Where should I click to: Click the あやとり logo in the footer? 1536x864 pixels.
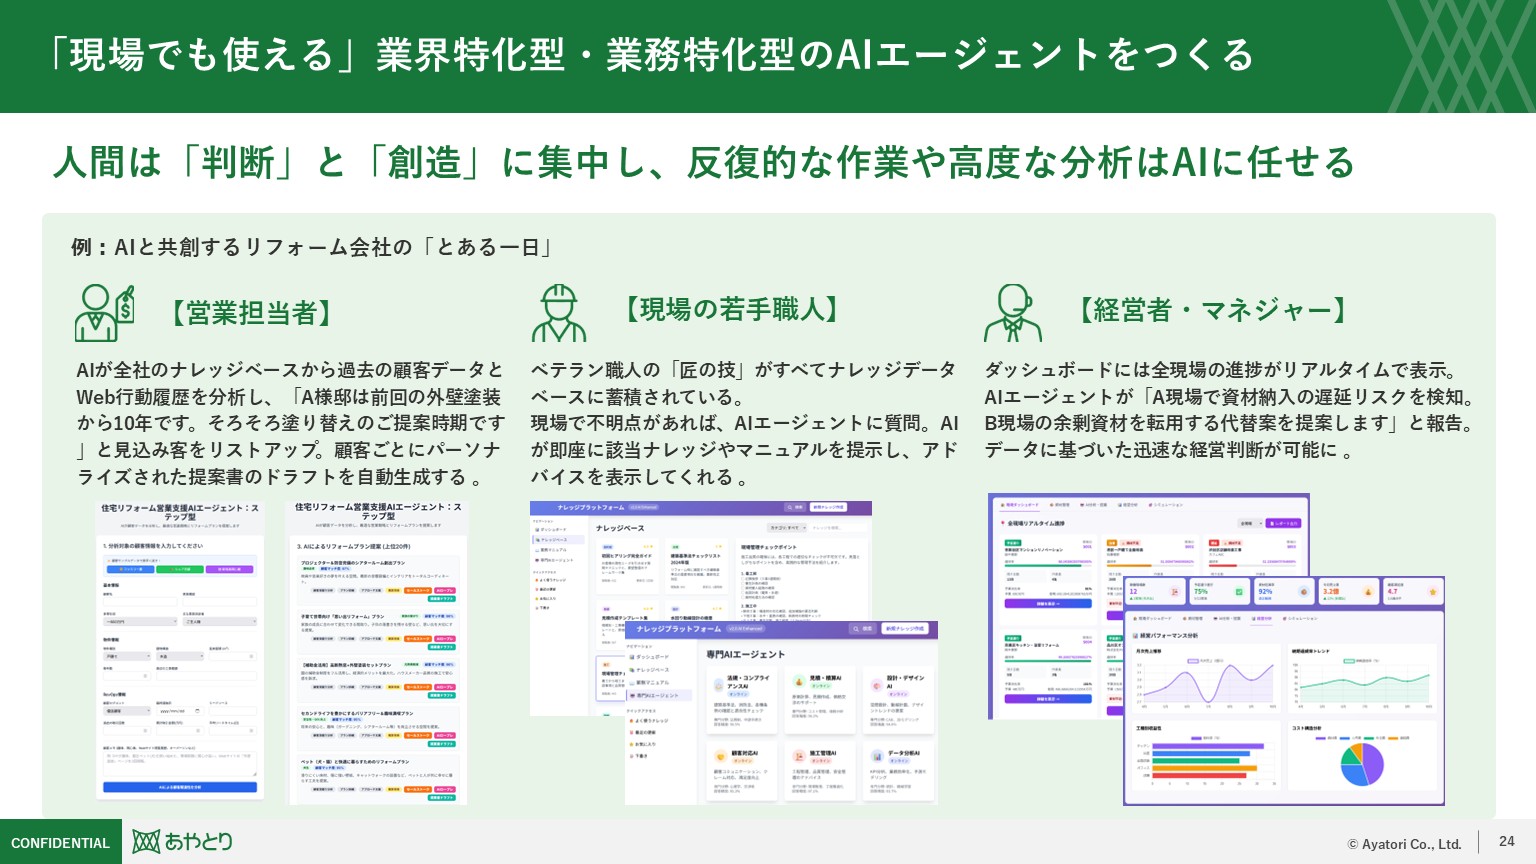[x=183, y=842]
